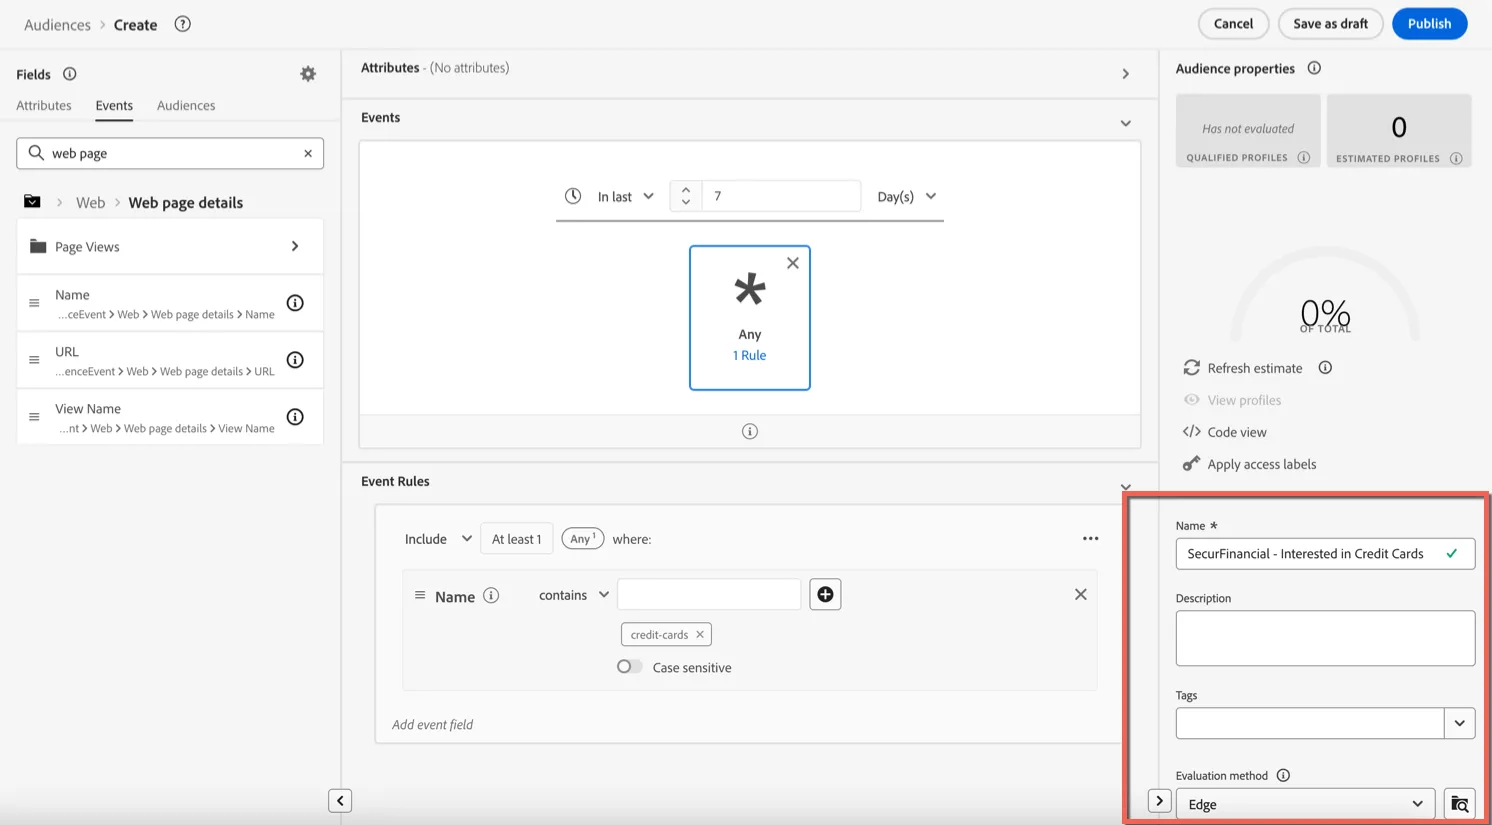This screenshot has width=1492, height=825.
Task: Toggle the Case sensitive switch
Action: (629, 667)
